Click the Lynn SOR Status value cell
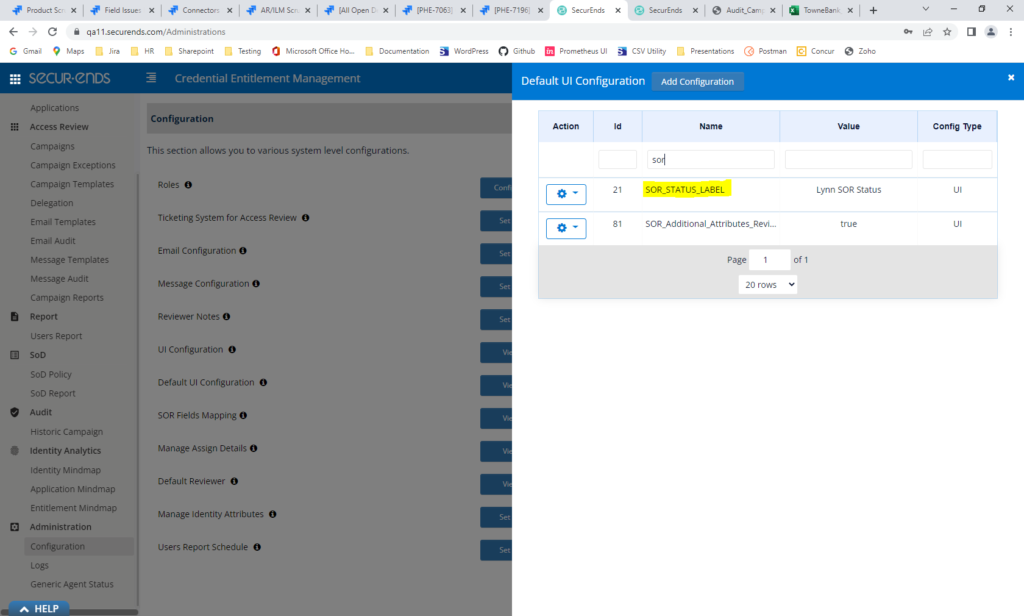The width and height of the screenshot is (1024, 616). click(848, 189)
